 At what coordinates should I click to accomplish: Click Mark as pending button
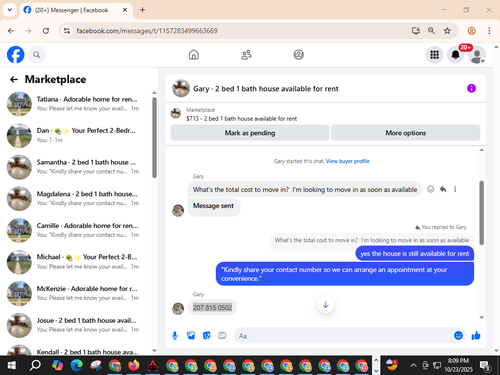(250, 133)
